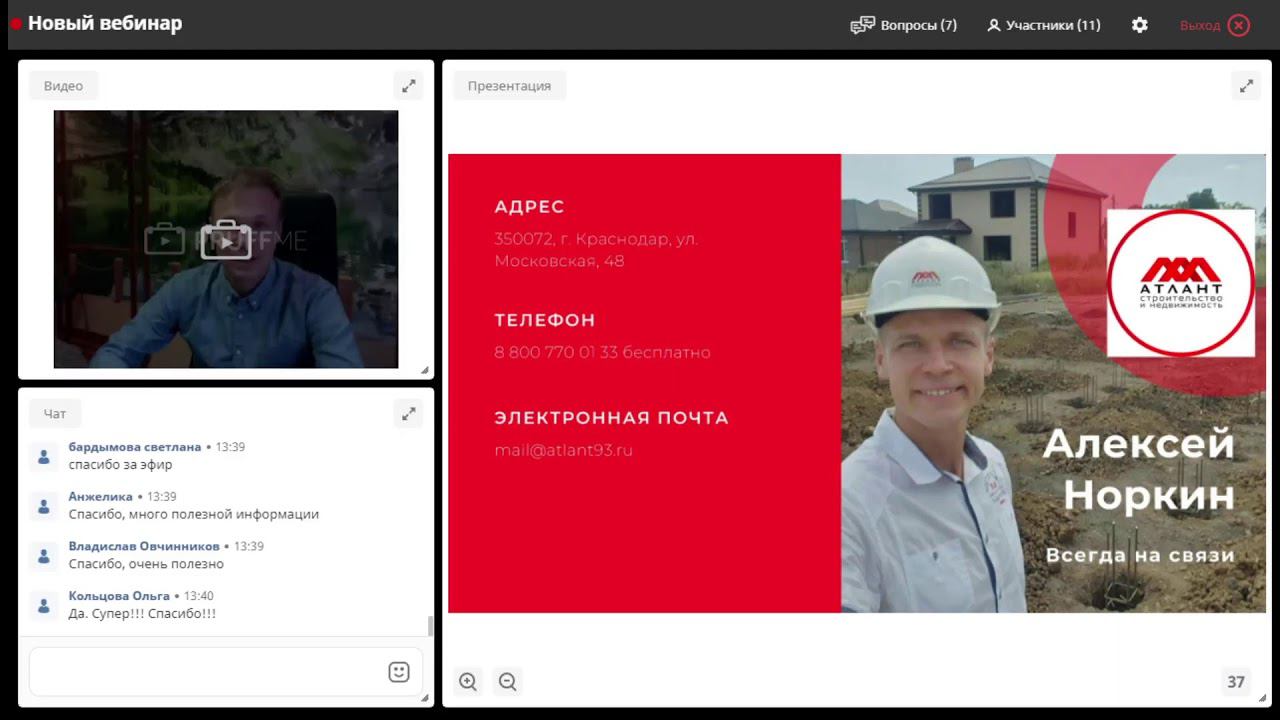
Task: Click the red circled X exit icon
Action: (x=1239, y=25)
